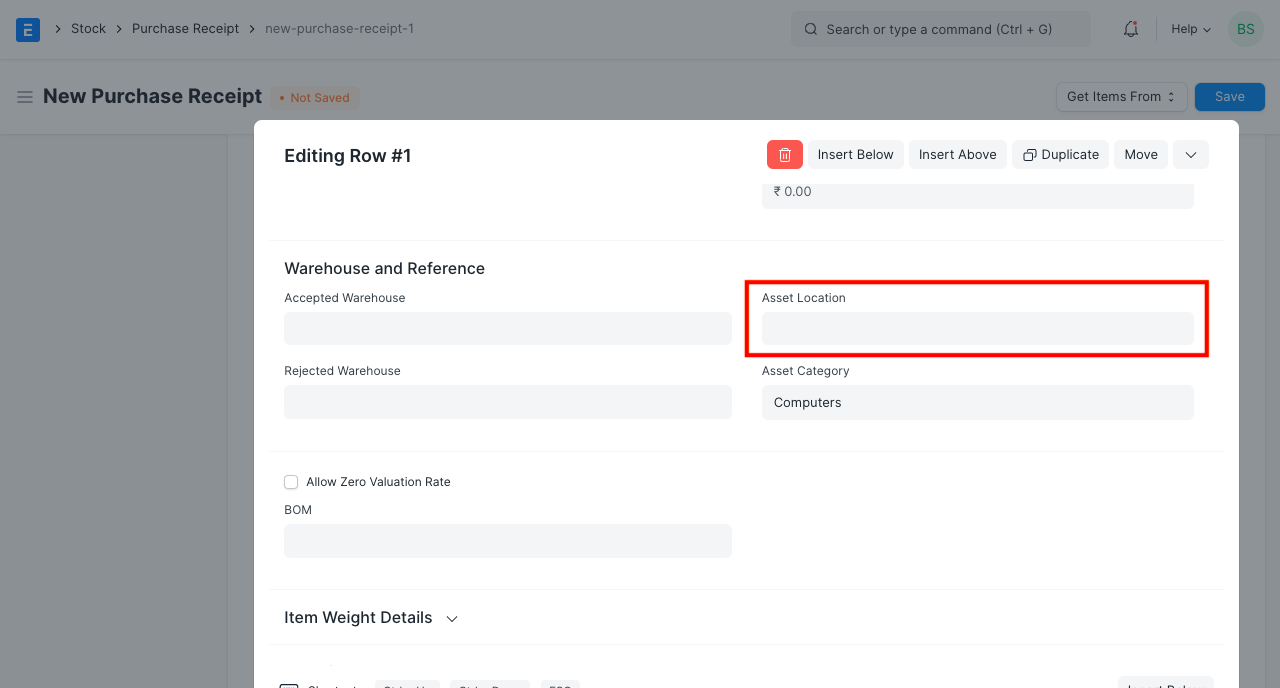Open the notifications bell

(x=1131, y=29)
